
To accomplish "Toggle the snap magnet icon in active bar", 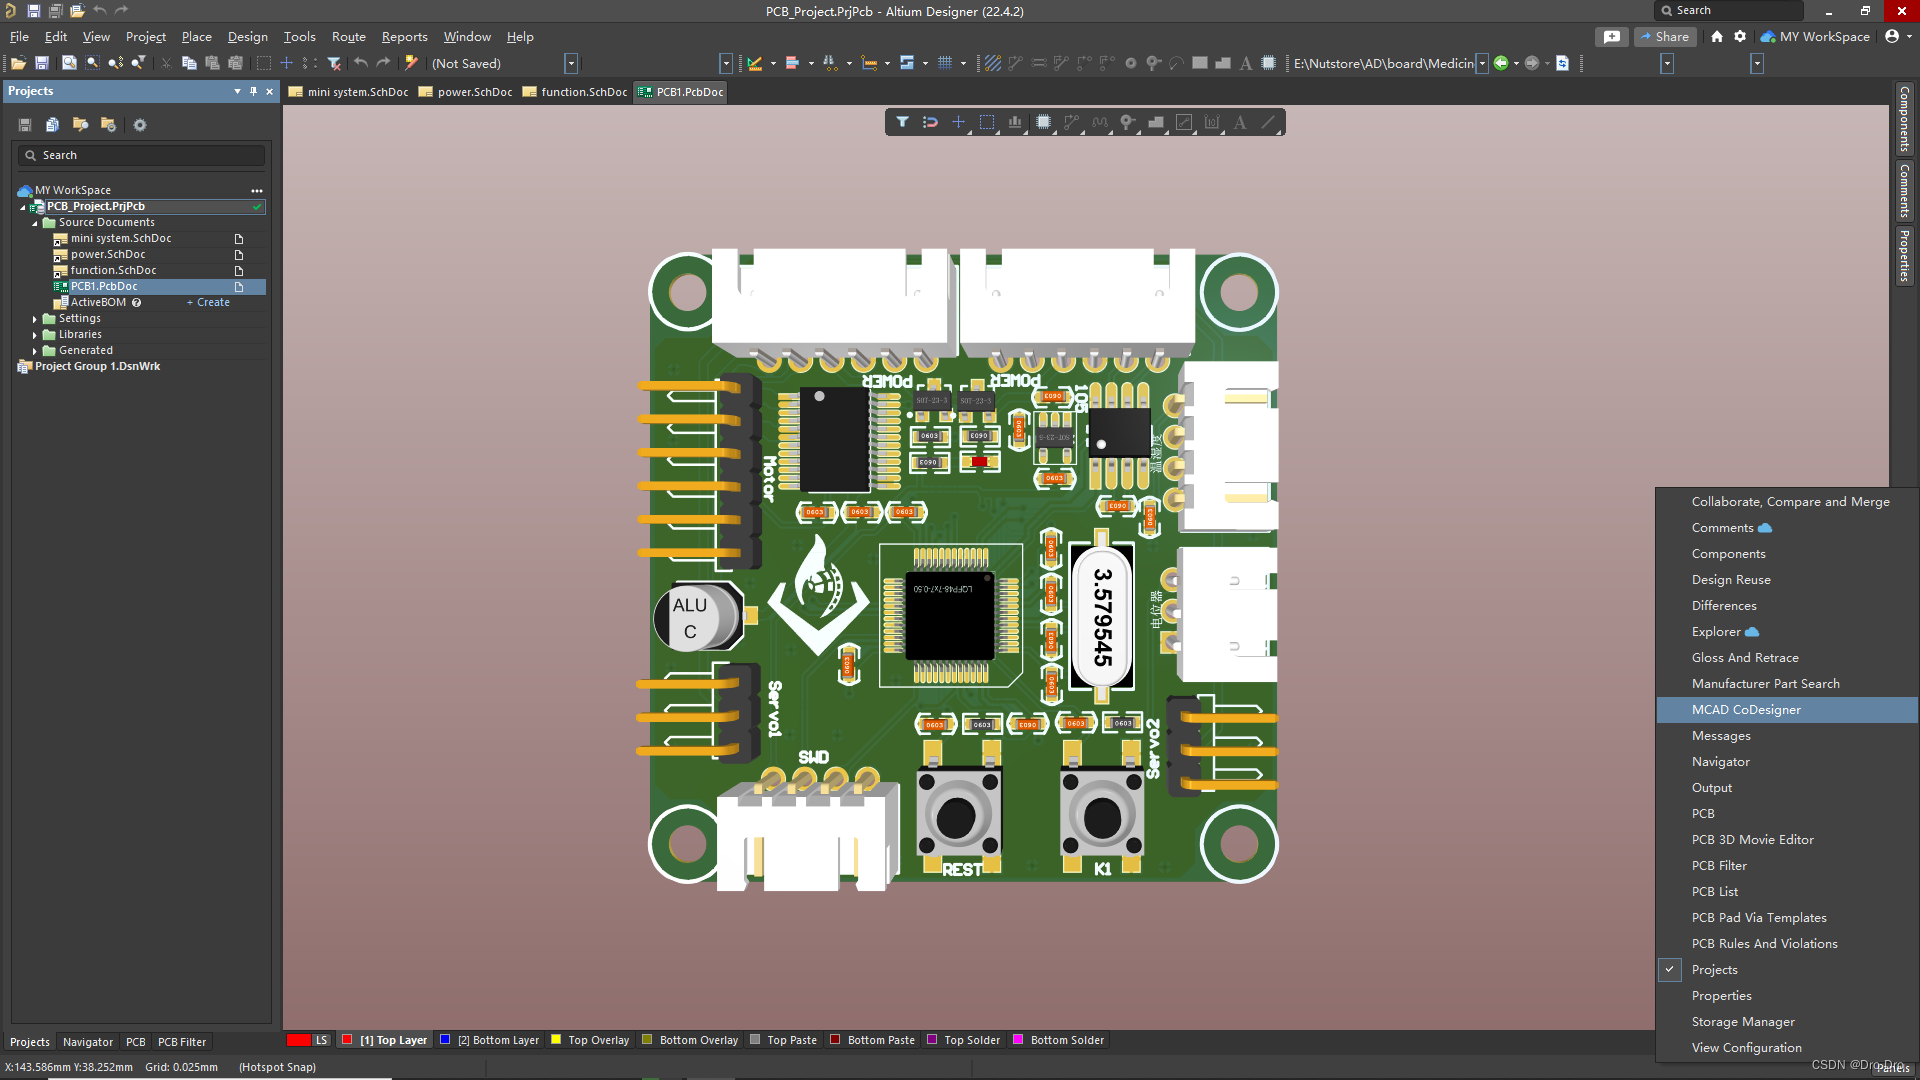I will coord(930,122).
